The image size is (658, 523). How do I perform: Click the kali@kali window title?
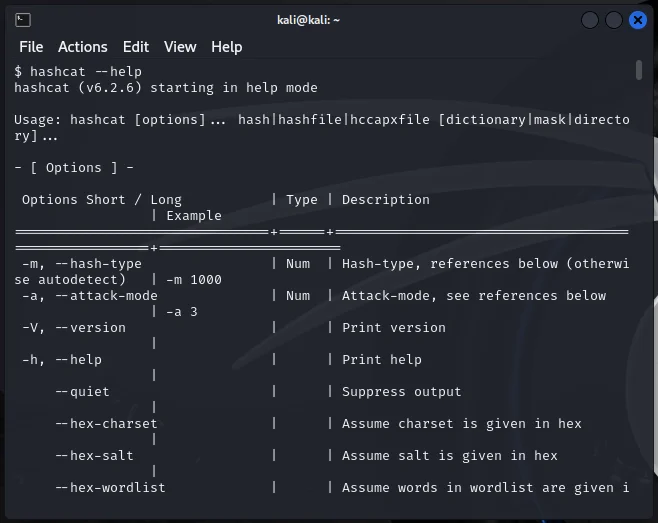click(308, 20)
